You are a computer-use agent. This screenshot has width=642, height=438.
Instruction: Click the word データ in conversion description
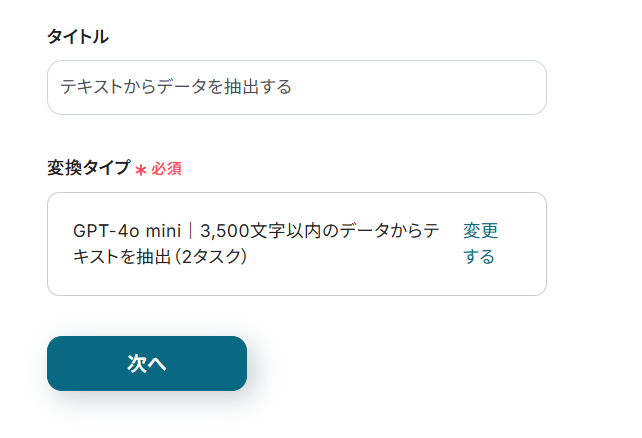point(367,231)
